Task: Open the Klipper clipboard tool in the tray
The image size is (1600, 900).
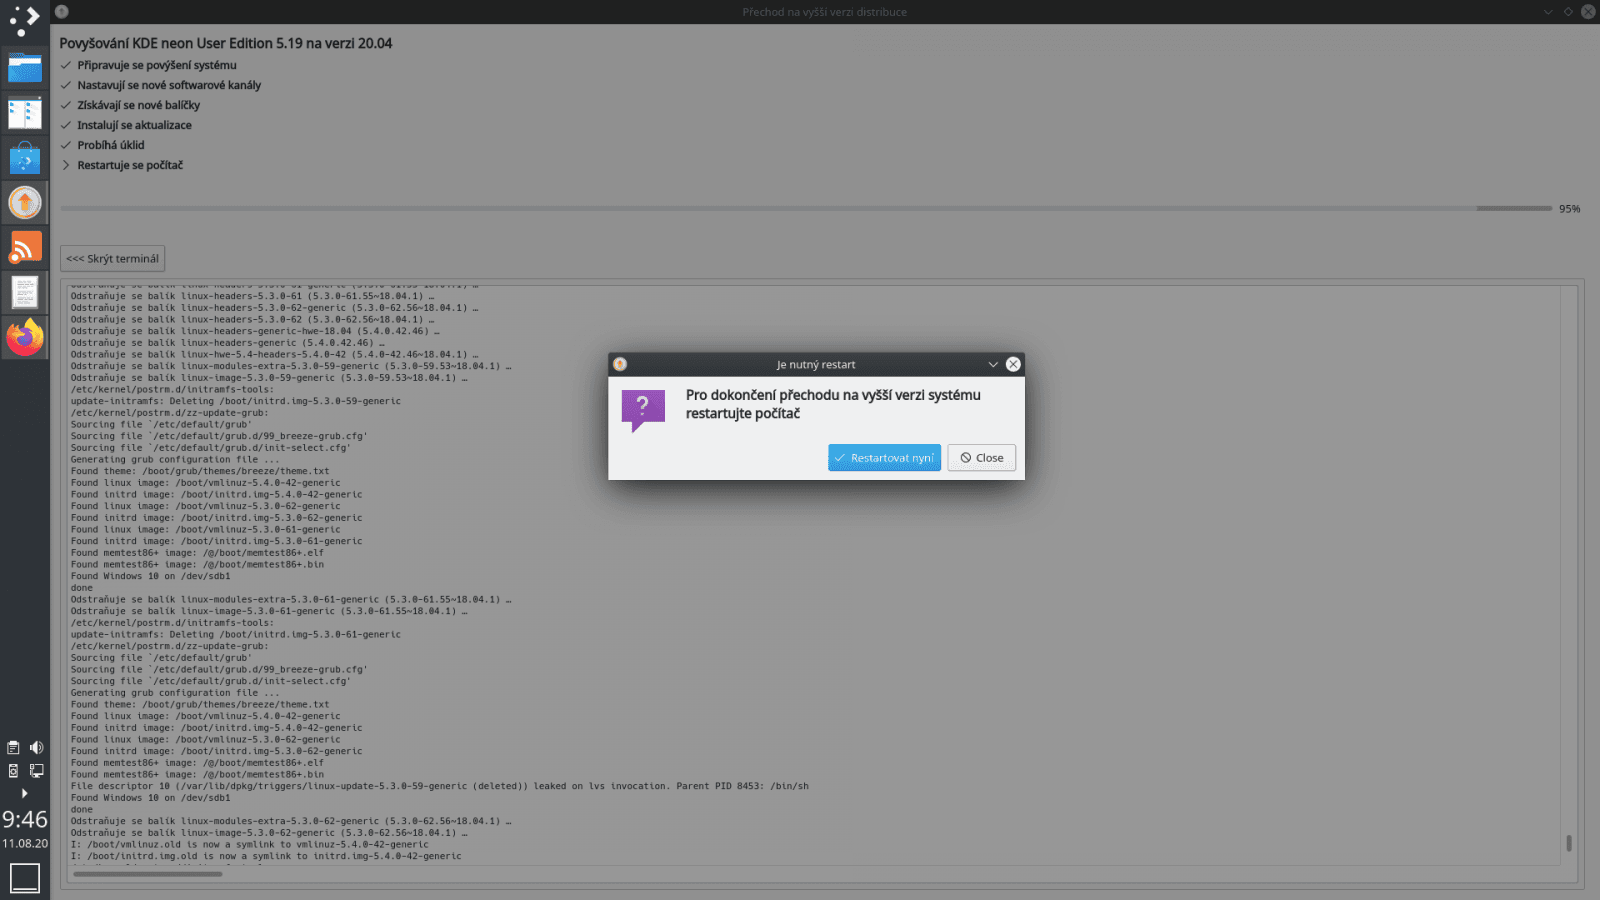Action: pos(13,747)
